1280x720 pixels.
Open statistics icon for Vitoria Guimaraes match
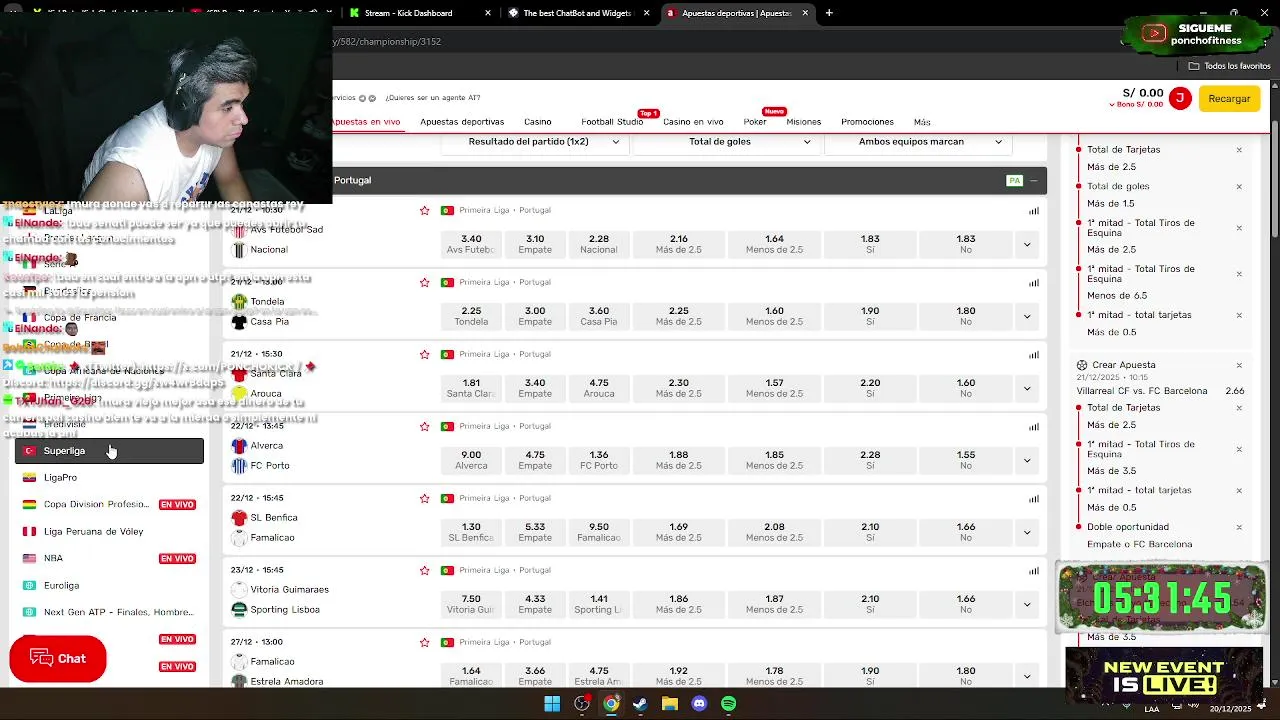1034,570
